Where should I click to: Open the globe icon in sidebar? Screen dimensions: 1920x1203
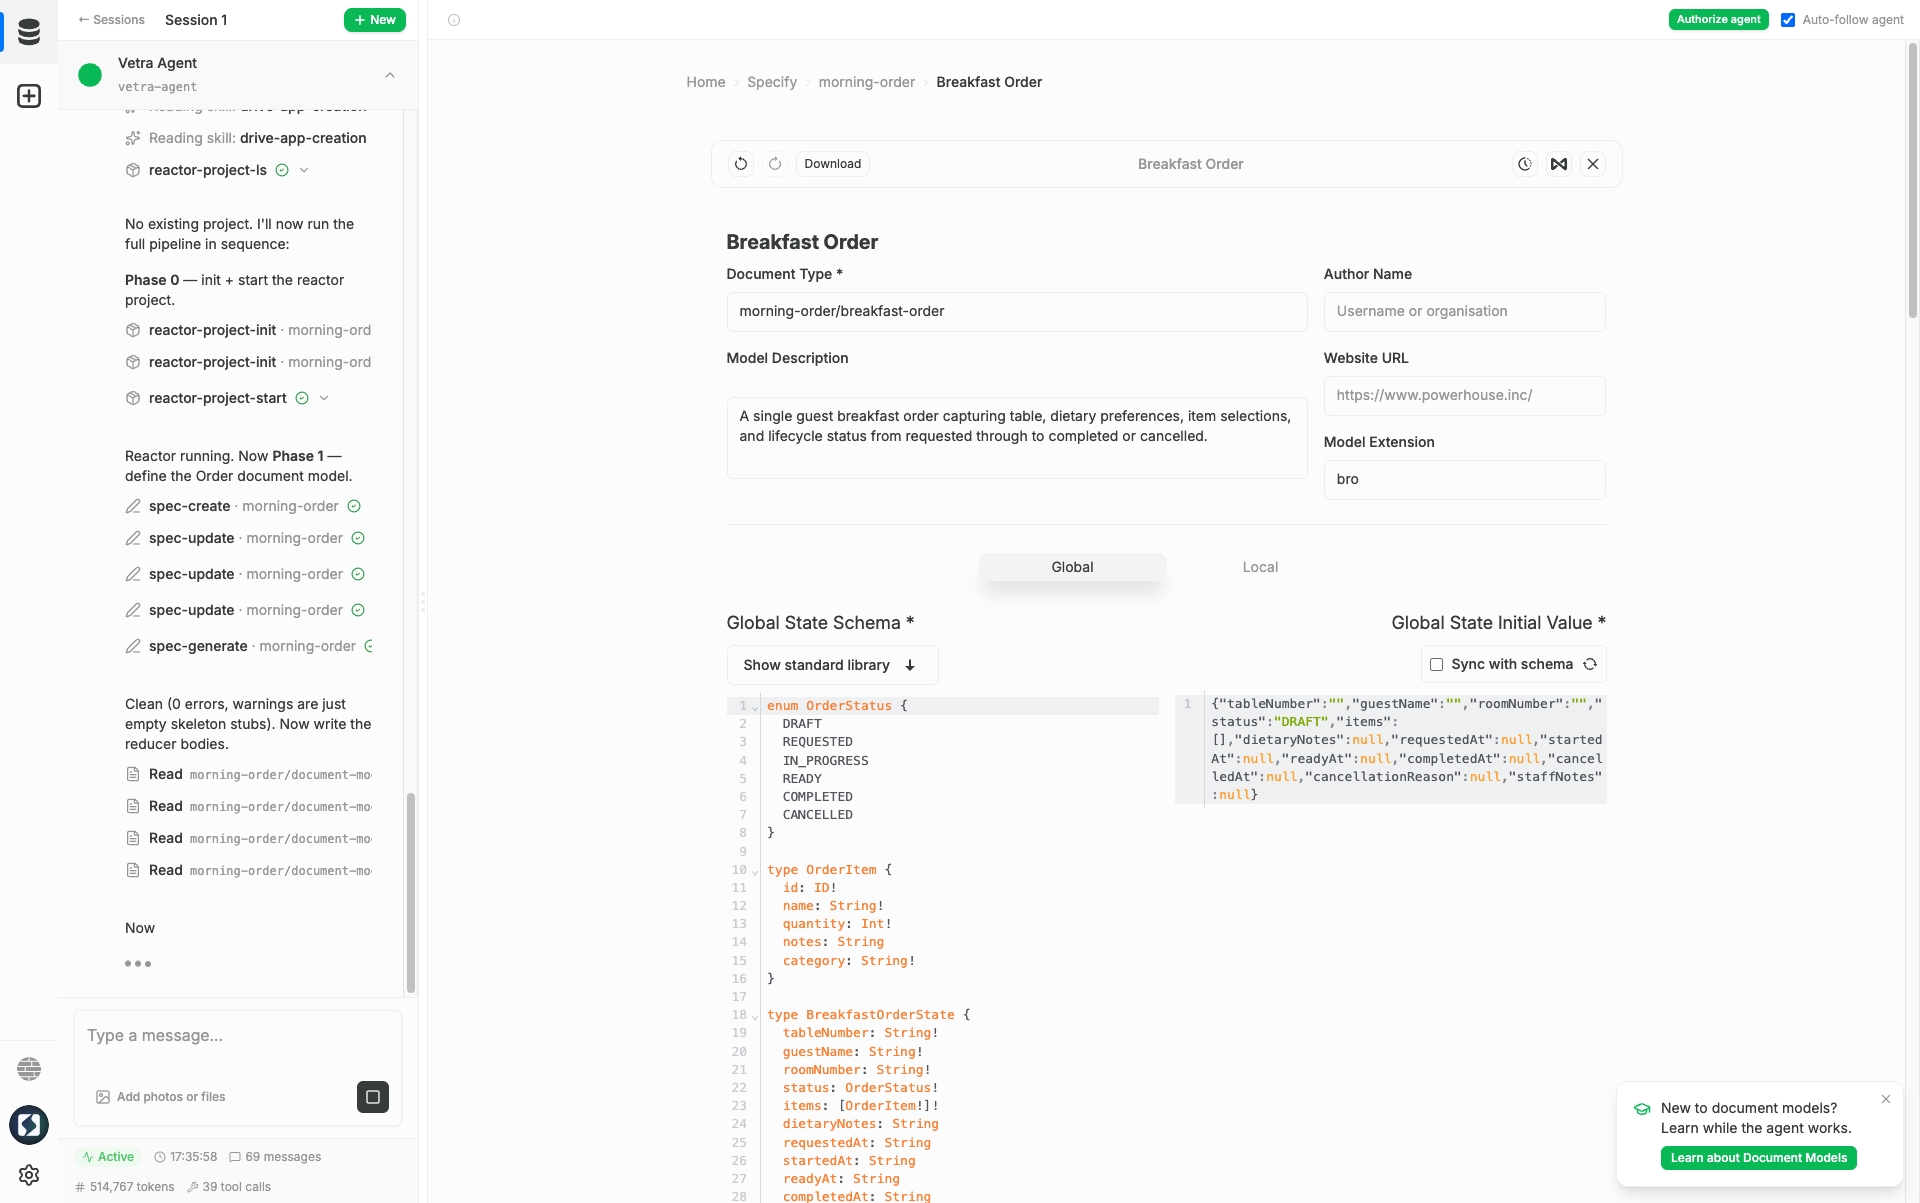tap(29, 1069)
